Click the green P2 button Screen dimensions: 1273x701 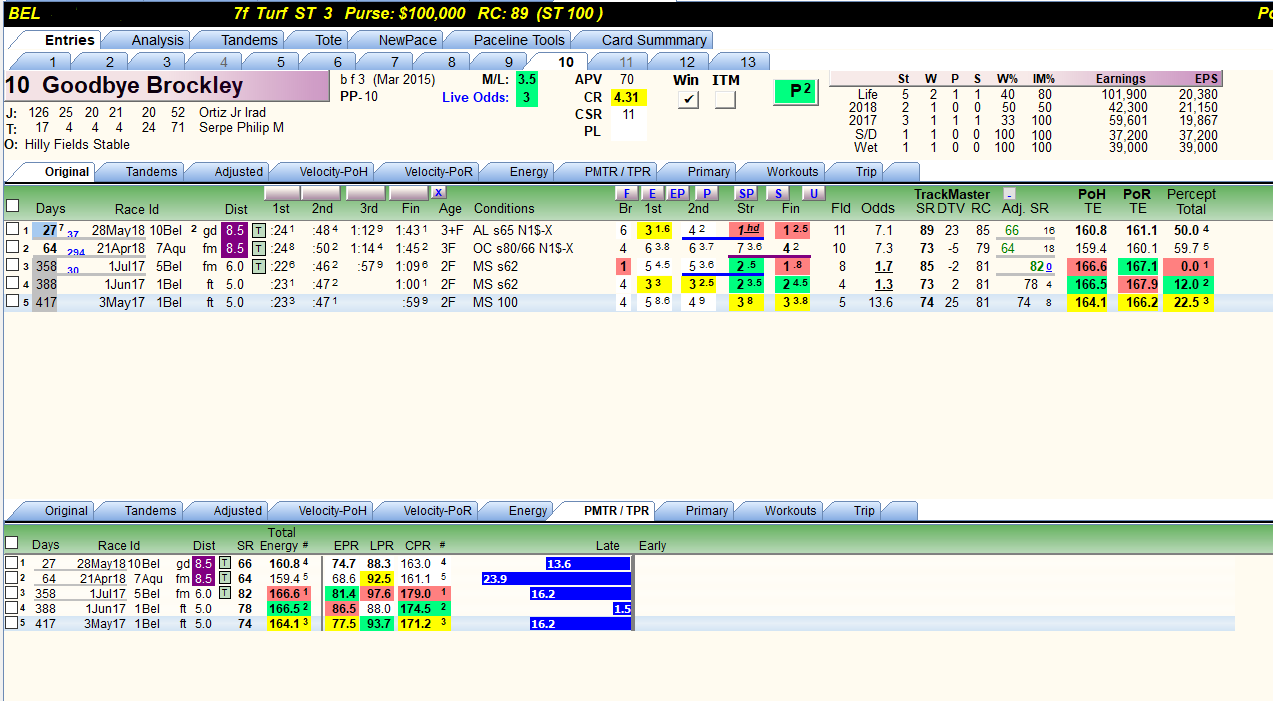796,91
